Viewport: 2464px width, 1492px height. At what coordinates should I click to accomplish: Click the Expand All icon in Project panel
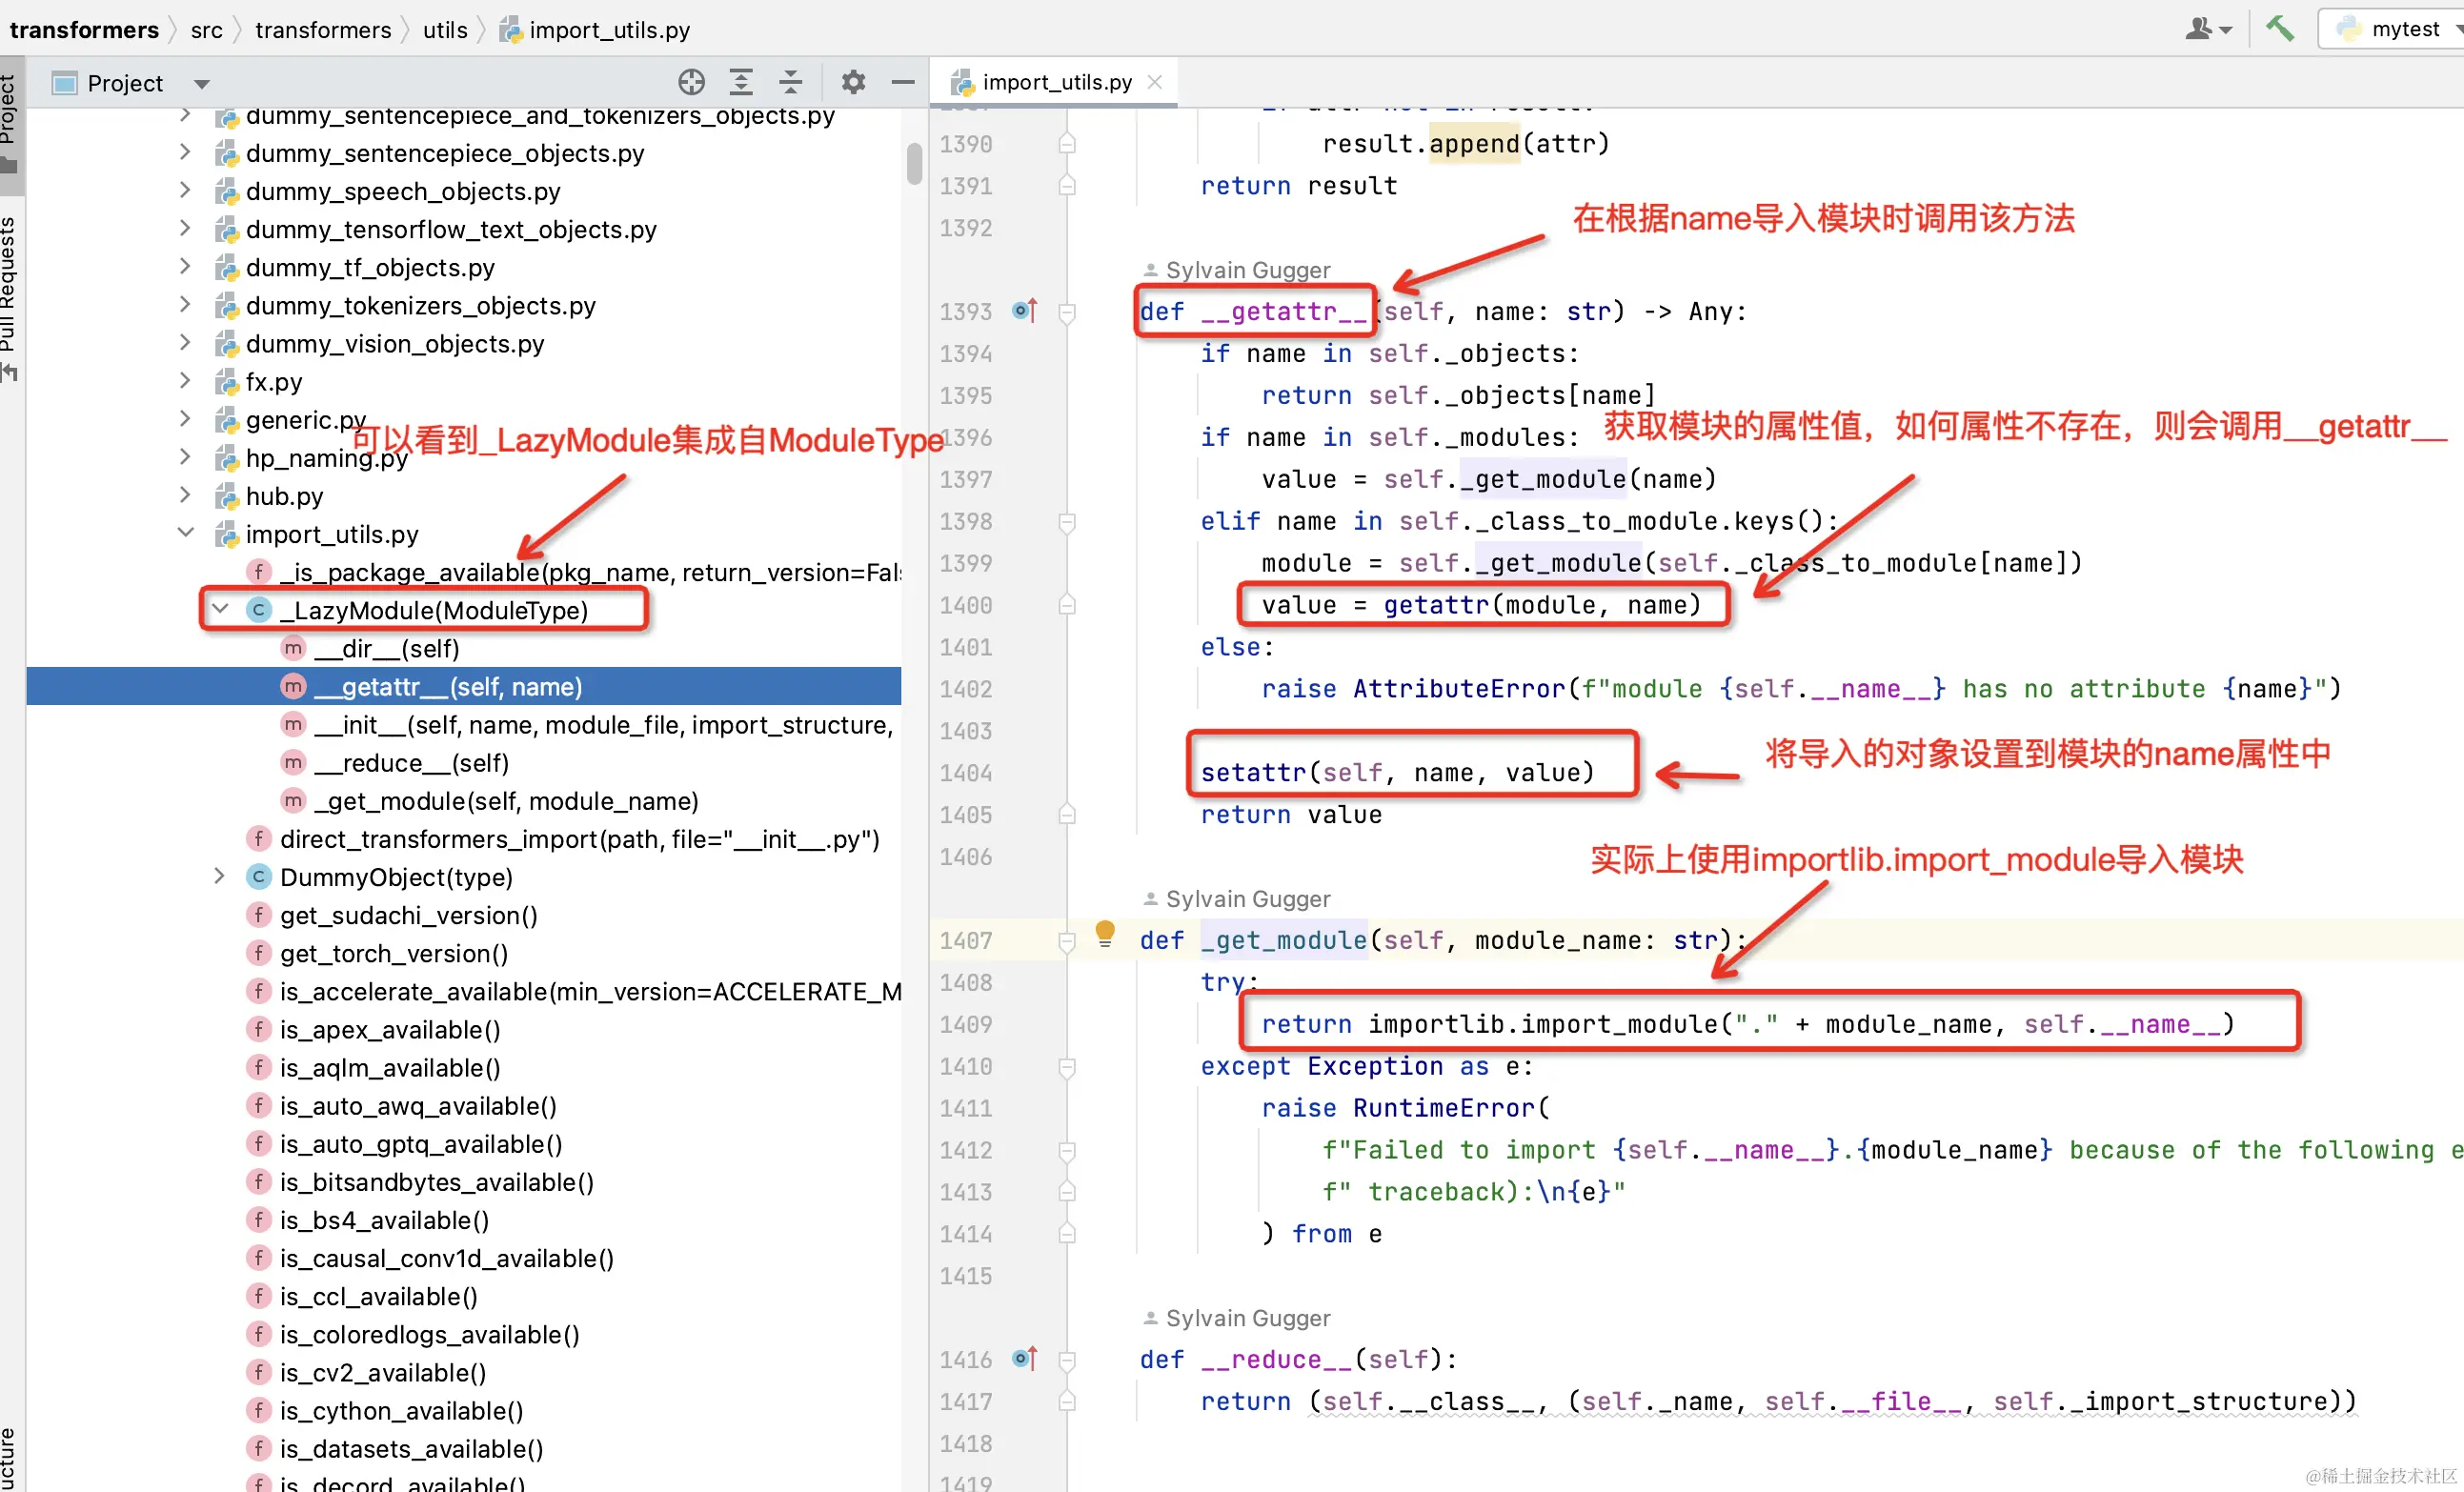tap(741, 82)
